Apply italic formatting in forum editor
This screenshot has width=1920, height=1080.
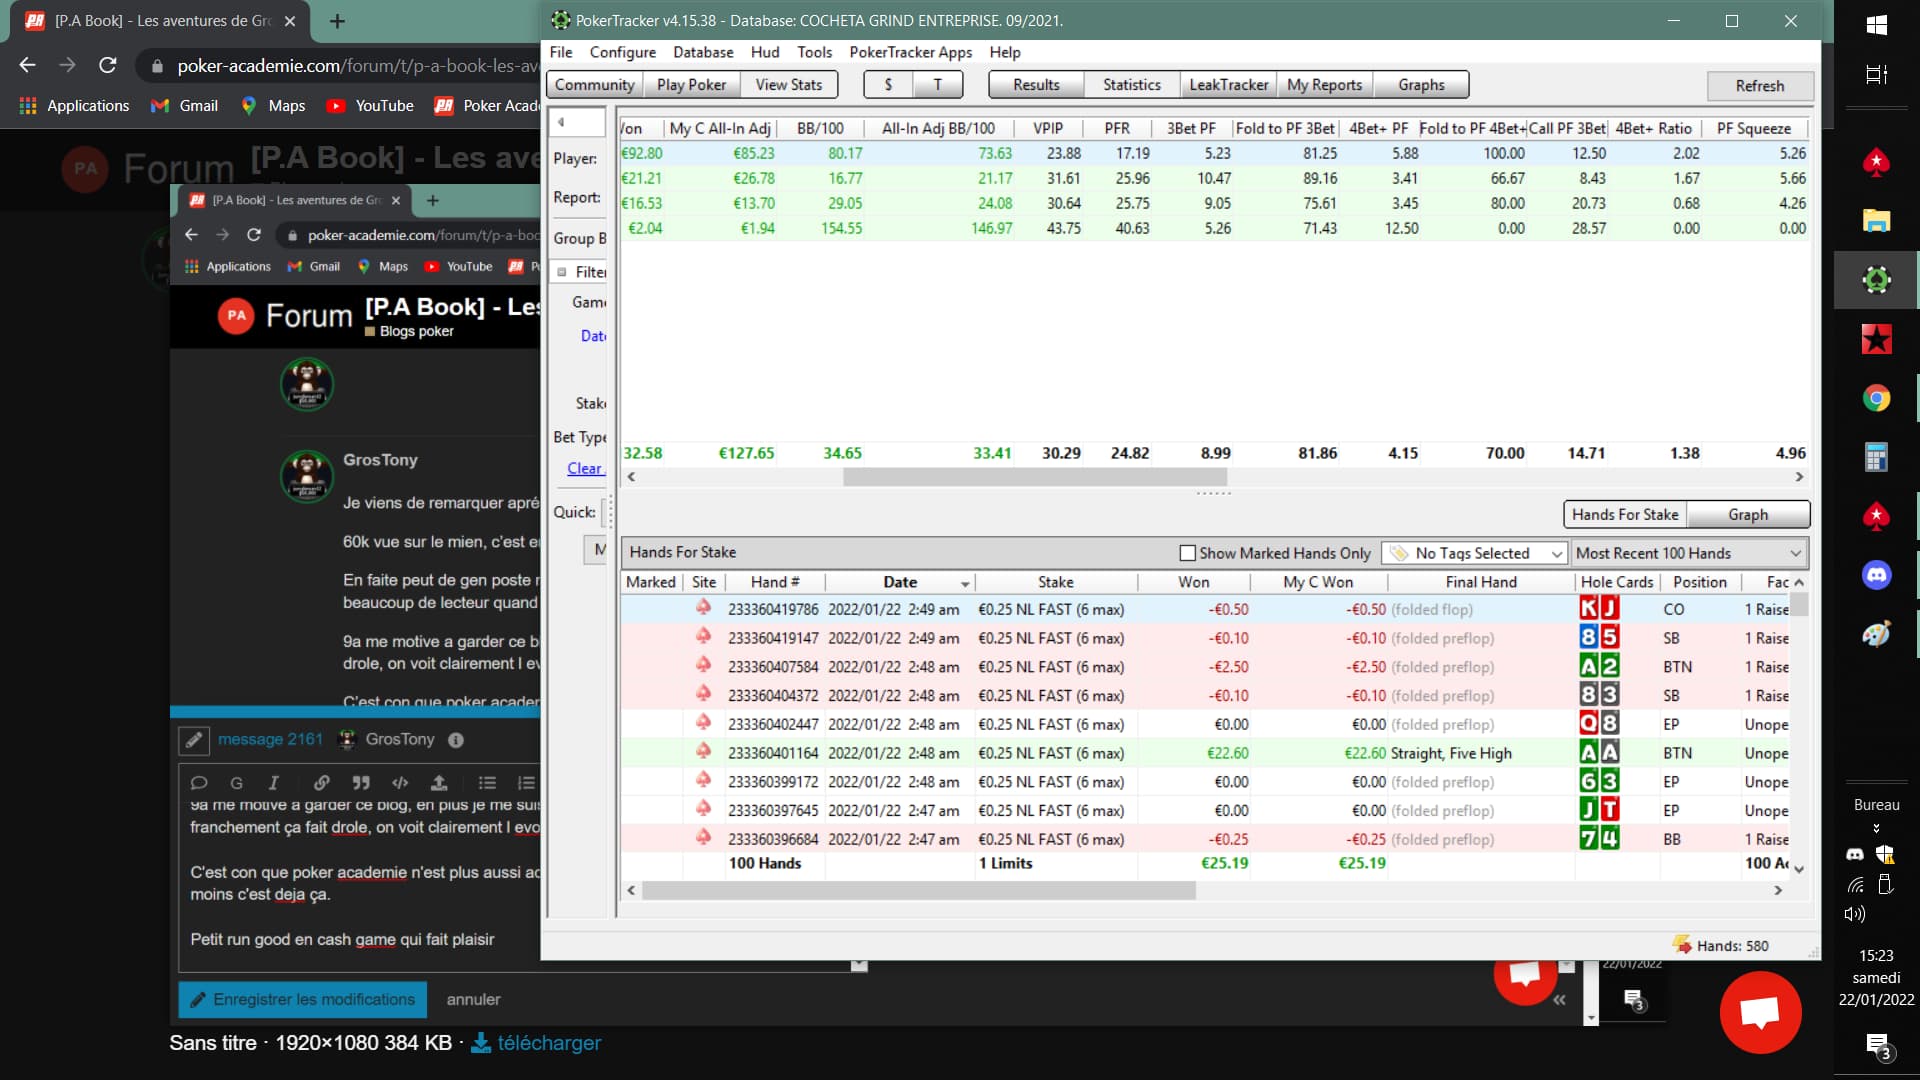point(273,783)
